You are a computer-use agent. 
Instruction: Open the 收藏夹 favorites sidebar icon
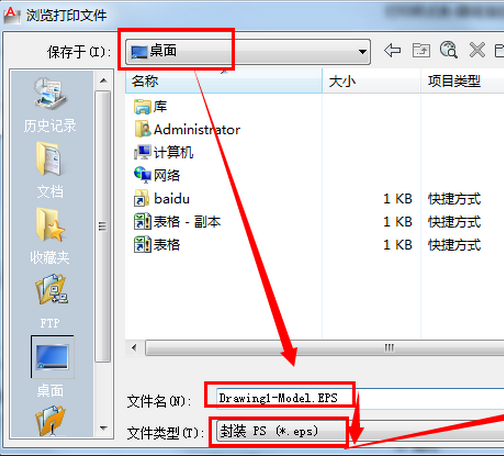[50, 236]
